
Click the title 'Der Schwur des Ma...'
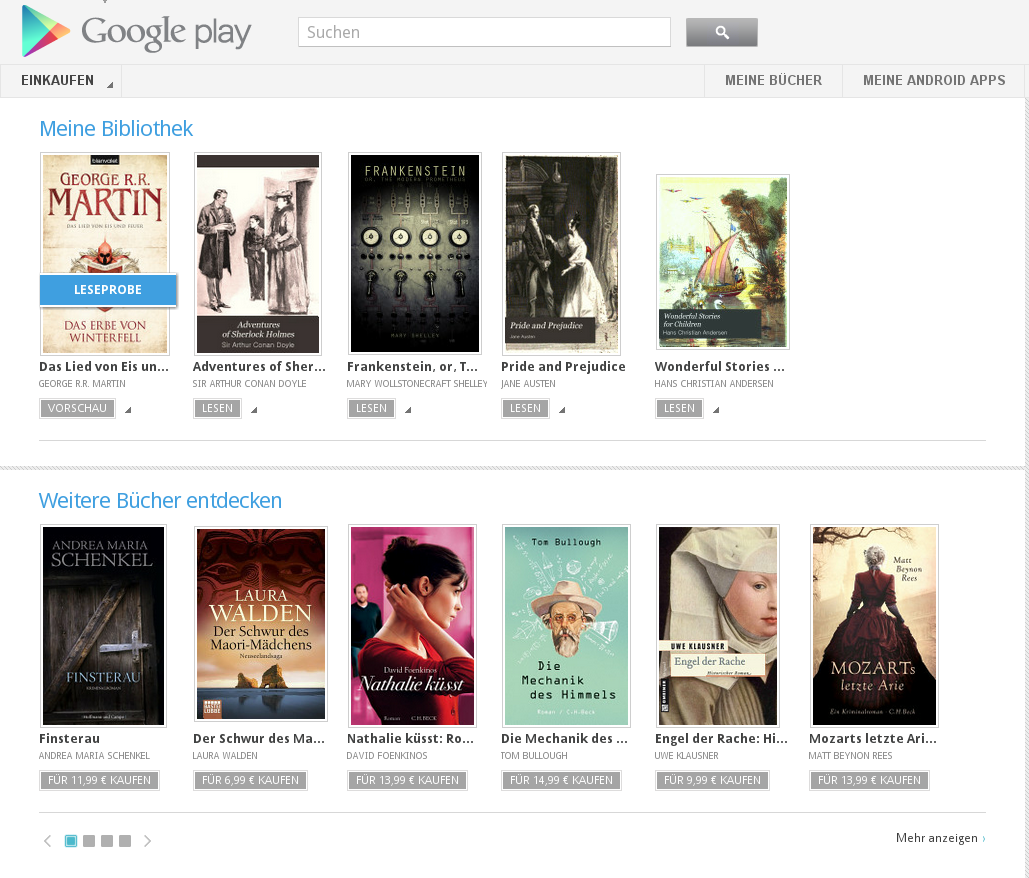259,739
